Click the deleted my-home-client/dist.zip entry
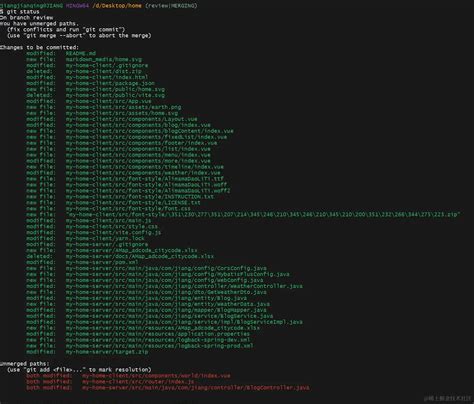Image resolution: width=474 pixels, height=404 pixels. 84,71
